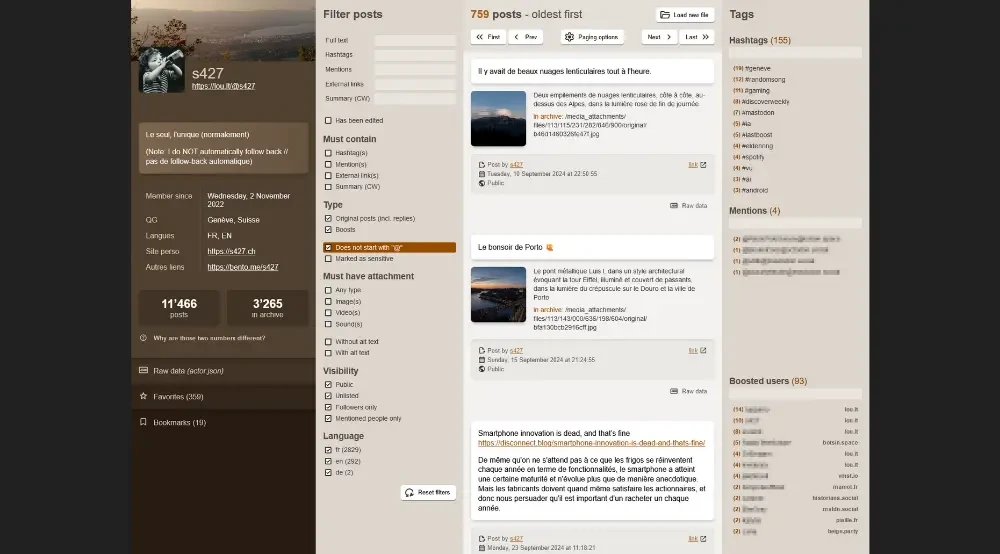Click Reset filters refresh icon

[411, 492]
